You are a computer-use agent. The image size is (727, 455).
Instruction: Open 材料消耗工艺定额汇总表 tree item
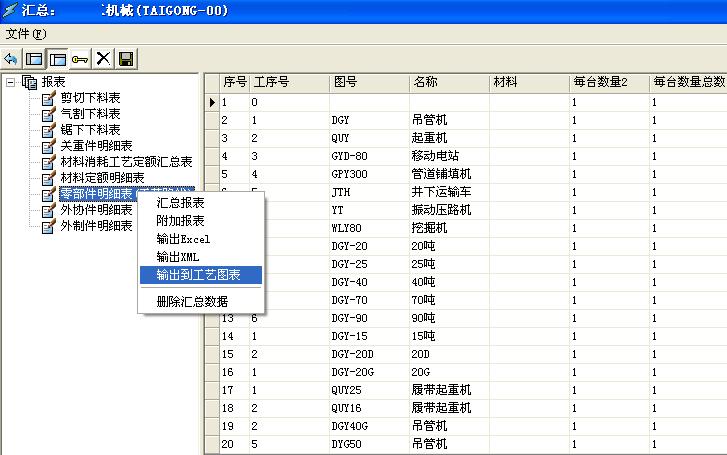point(126,162)
